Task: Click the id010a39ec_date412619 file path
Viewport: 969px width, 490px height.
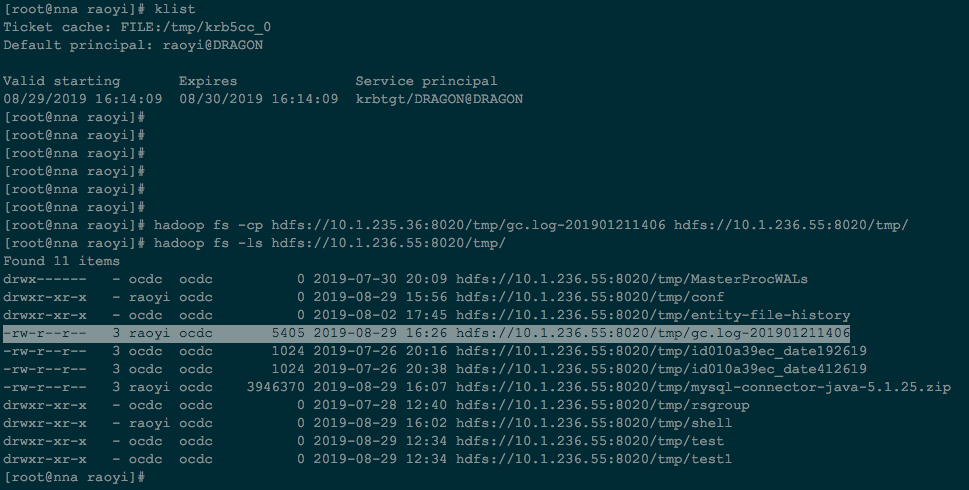Action: [x=661, y=369]
